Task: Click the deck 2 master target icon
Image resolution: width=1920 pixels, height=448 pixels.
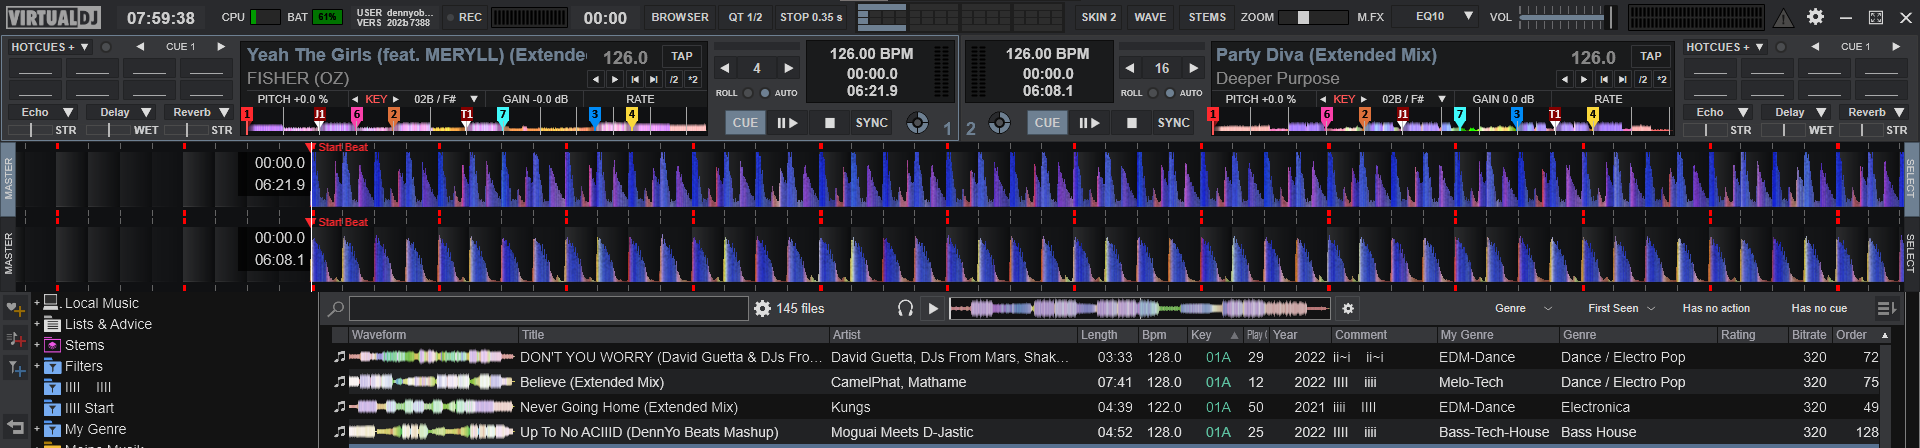Action: click(999, 123)
